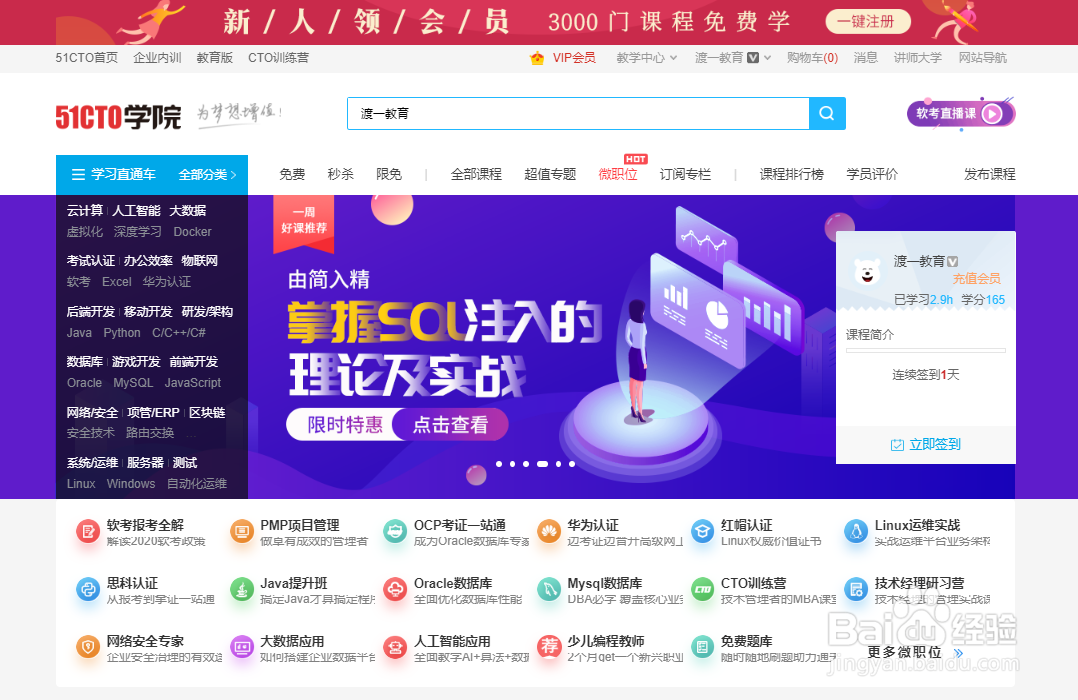Click the blue search magnifier button

tap(827, 113)
